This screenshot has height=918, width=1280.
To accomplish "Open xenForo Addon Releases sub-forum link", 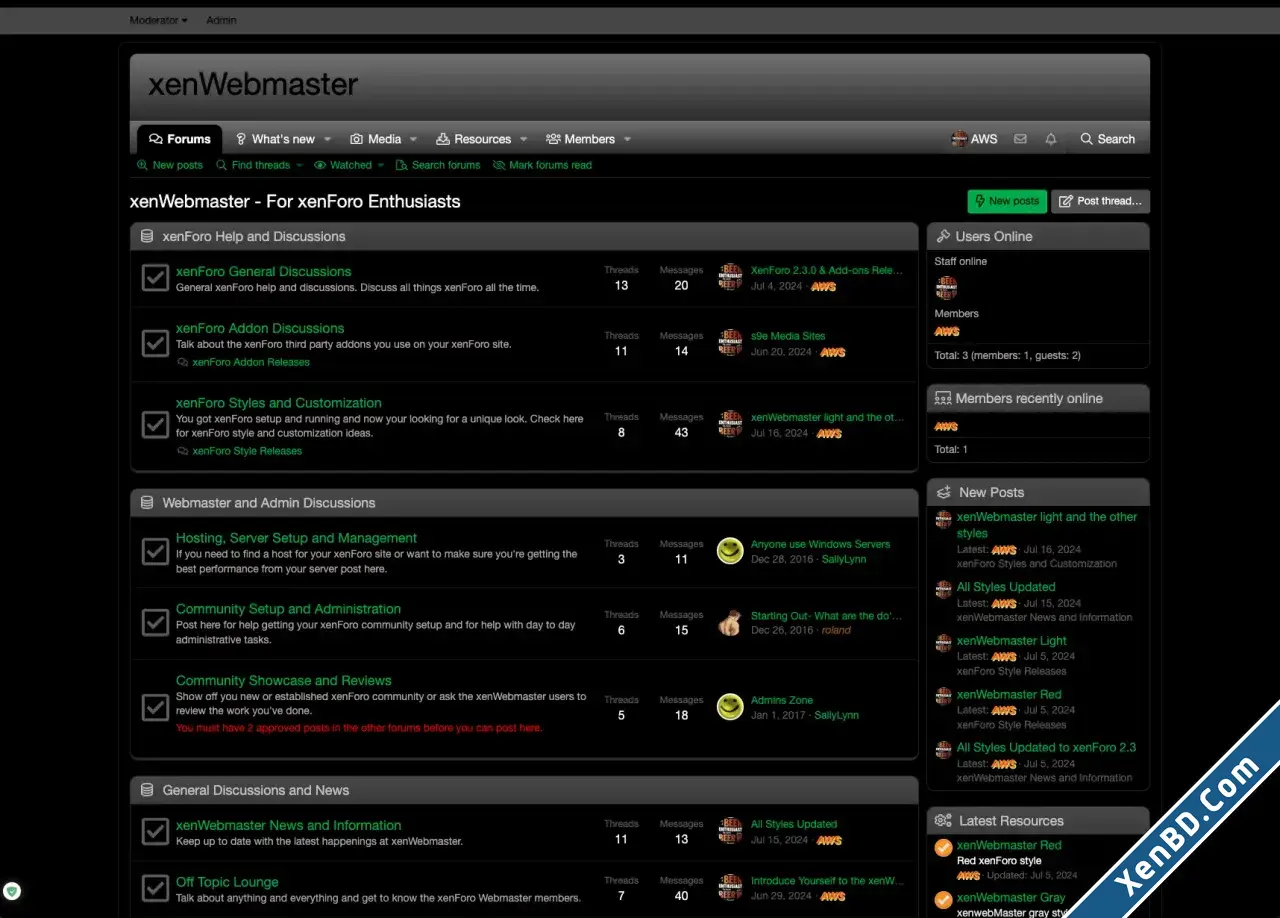I will (251, 362).
